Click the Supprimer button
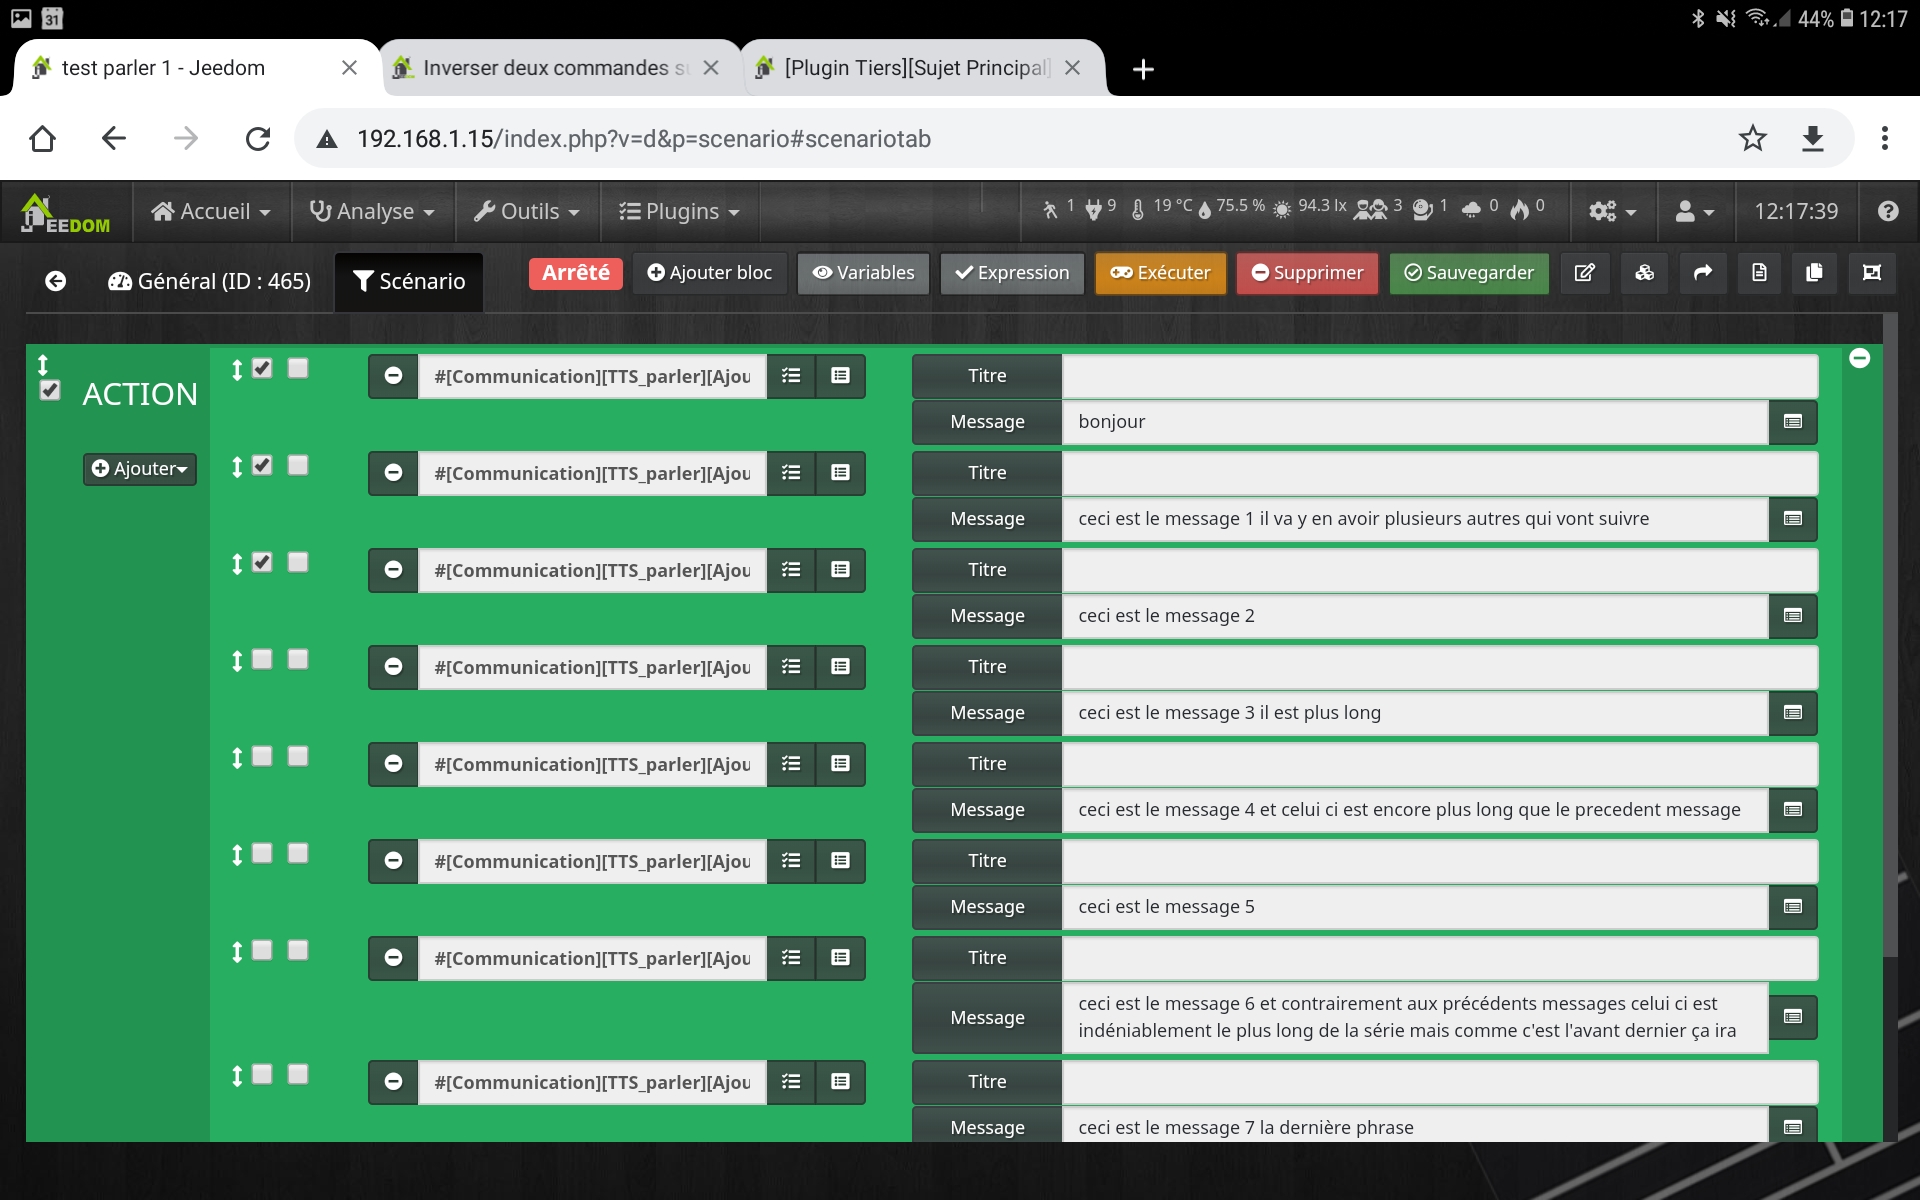This screenshot has height=1200, width=1920. [x=1308, y=273]
